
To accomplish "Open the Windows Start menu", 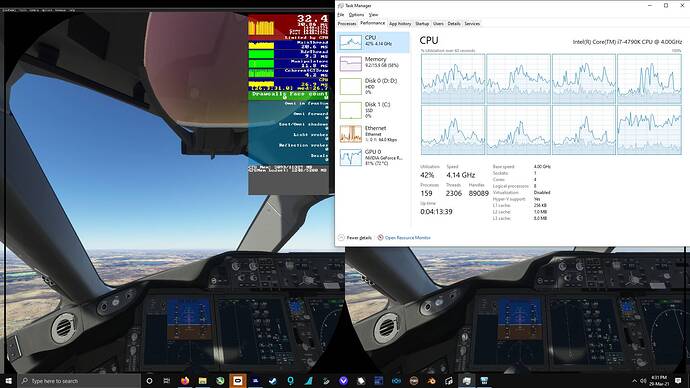I will coord(8,381).
